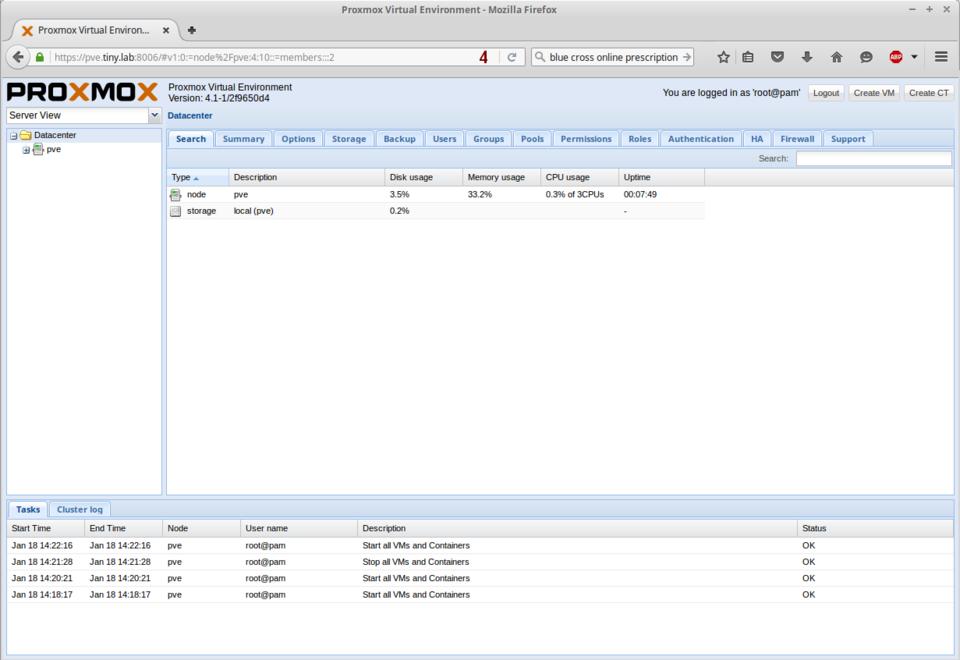Image resolution: width=960 pixels, height=660 pixels.
Task: Click the Logout button
Action: pyautogui.click(x=826, y=93)
